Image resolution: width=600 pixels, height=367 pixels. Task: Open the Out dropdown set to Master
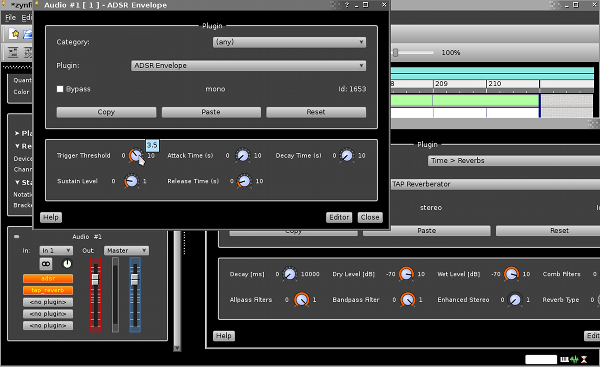(x=126, y=251)
